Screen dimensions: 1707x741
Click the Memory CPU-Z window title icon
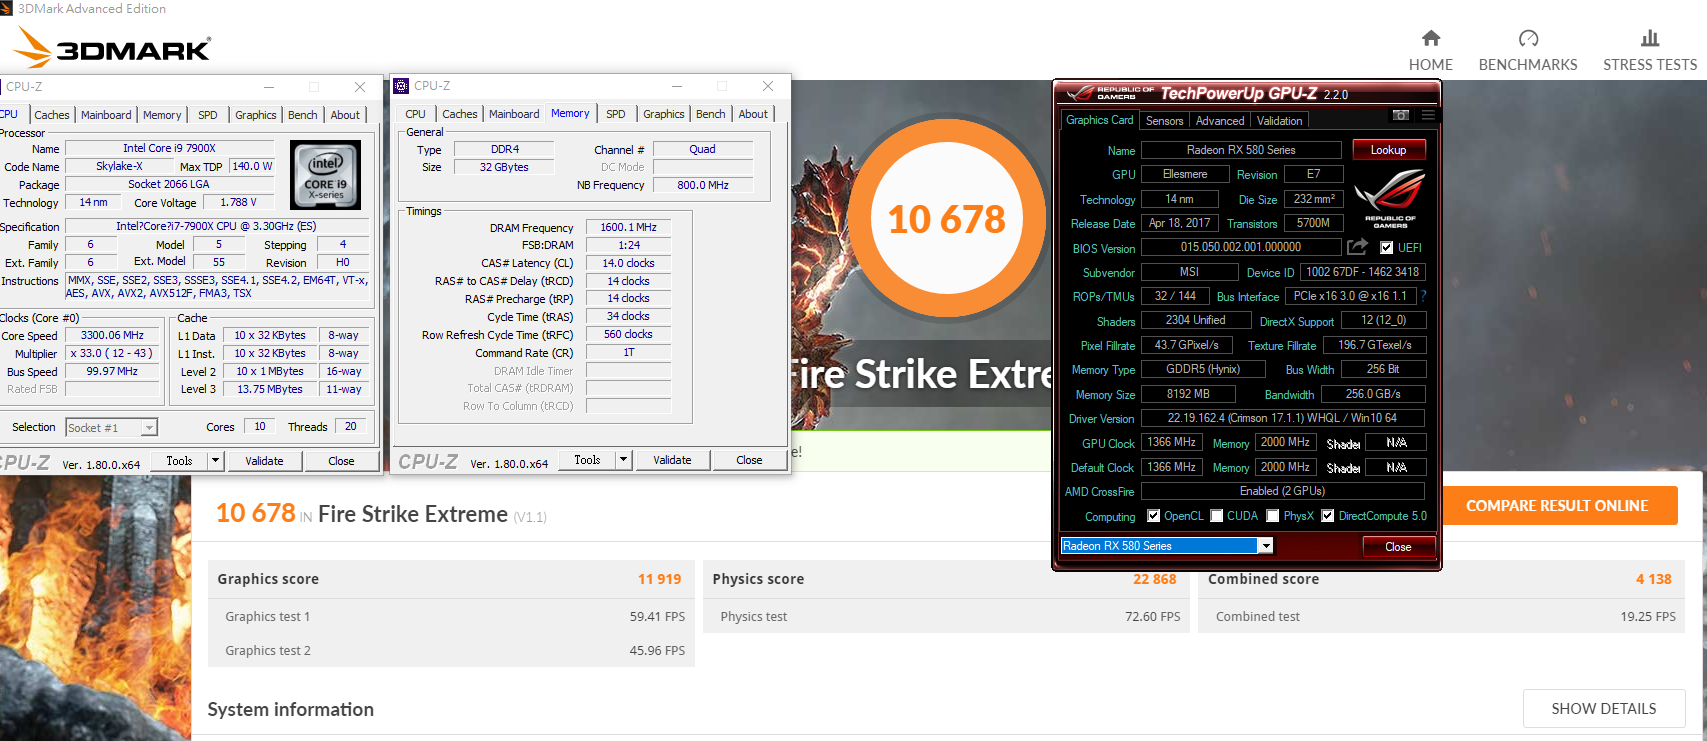pyautogui.click(x=401, y=86)
